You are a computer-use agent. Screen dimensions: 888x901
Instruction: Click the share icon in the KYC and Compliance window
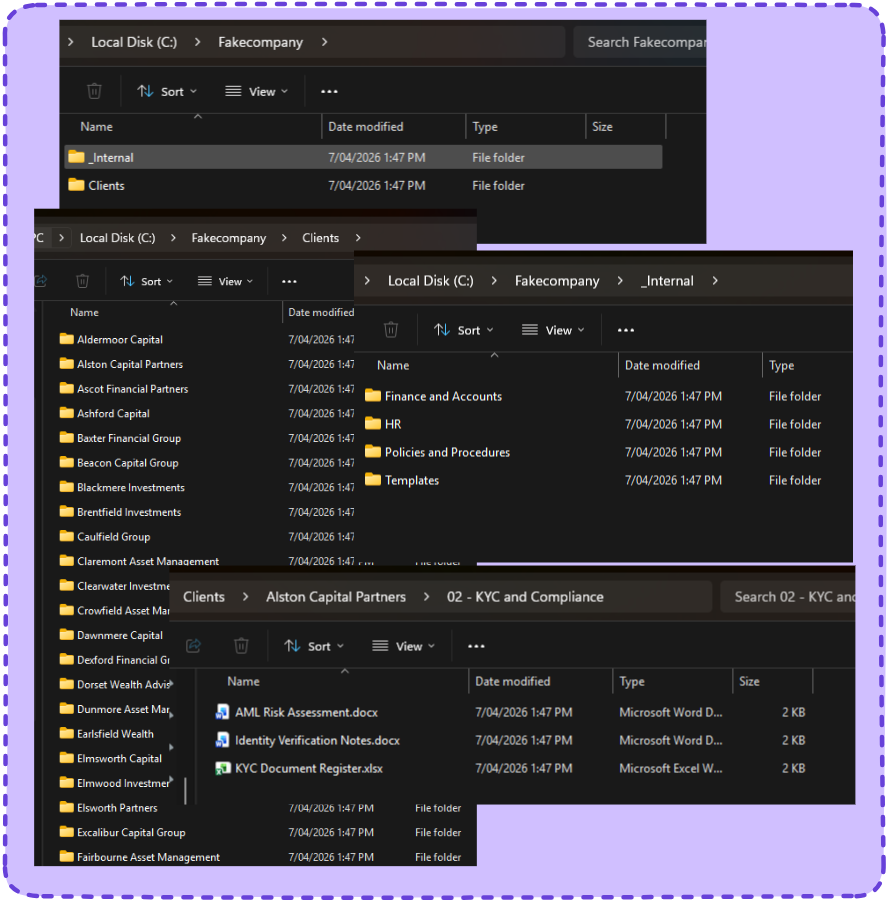point(194,646)
